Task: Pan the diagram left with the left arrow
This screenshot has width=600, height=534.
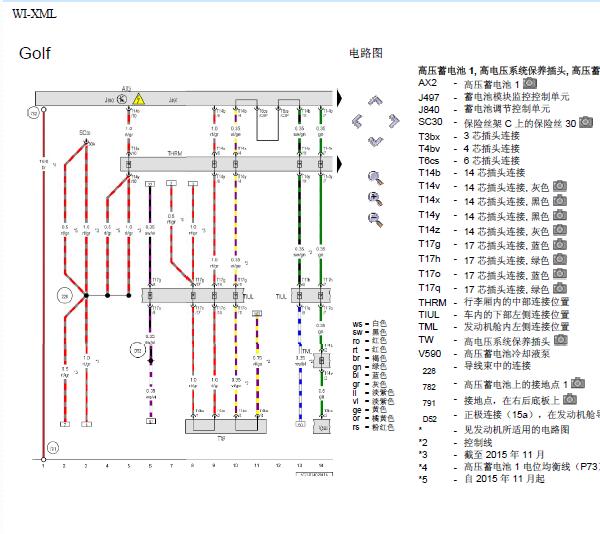Action: [357, 121]
